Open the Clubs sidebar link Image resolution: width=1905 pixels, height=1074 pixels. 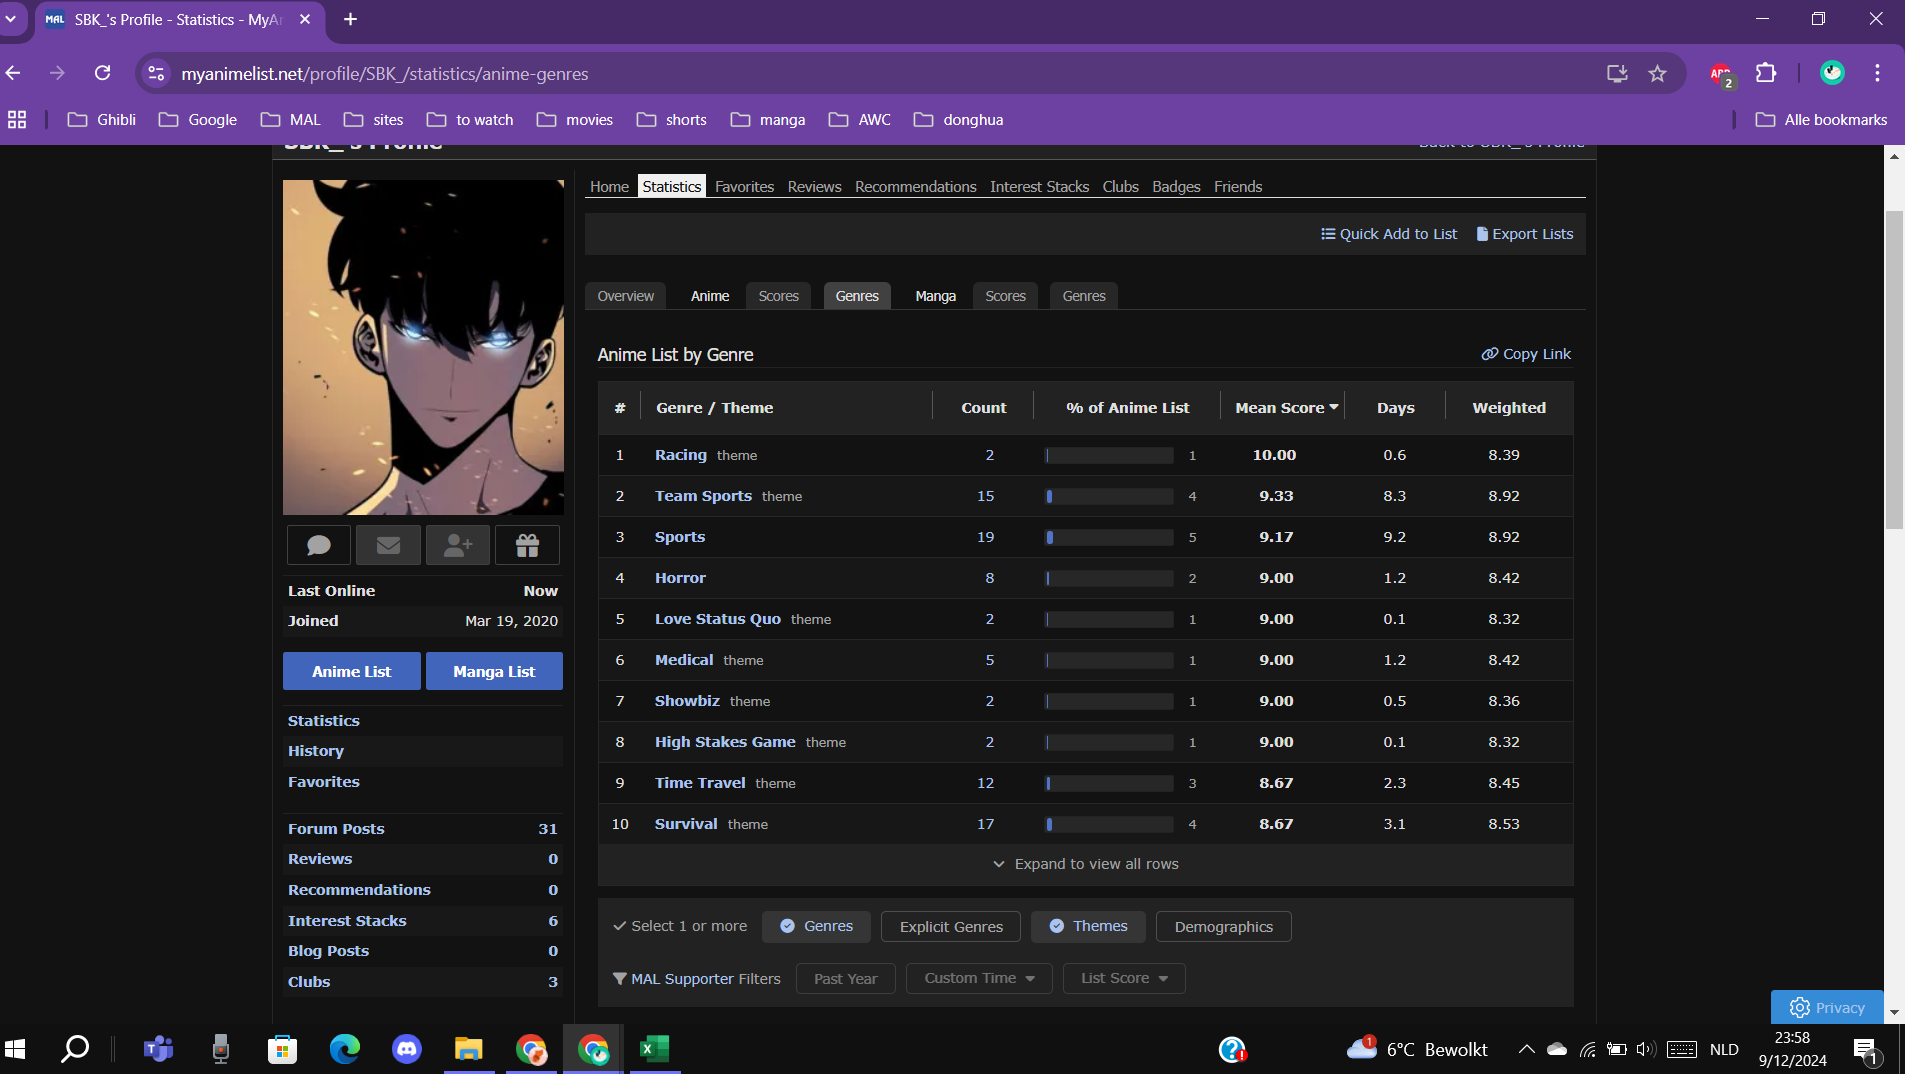pyautogui.click(x=309, y=982)
